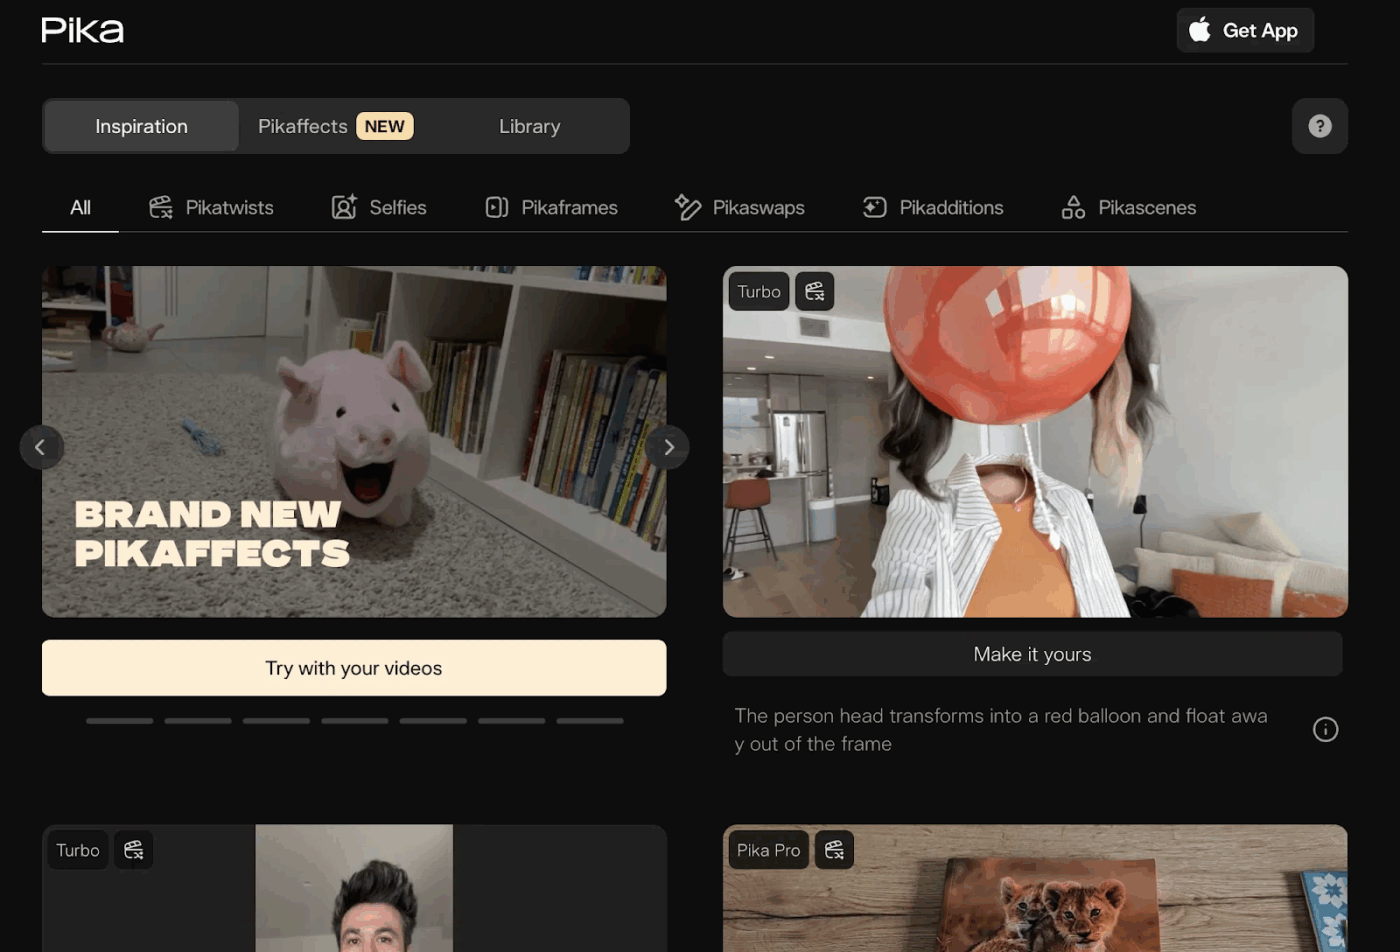Open the help panel via question mark
This screenshot has width=1400, height=952.
pyautogui.click(x=1319, y=126)
